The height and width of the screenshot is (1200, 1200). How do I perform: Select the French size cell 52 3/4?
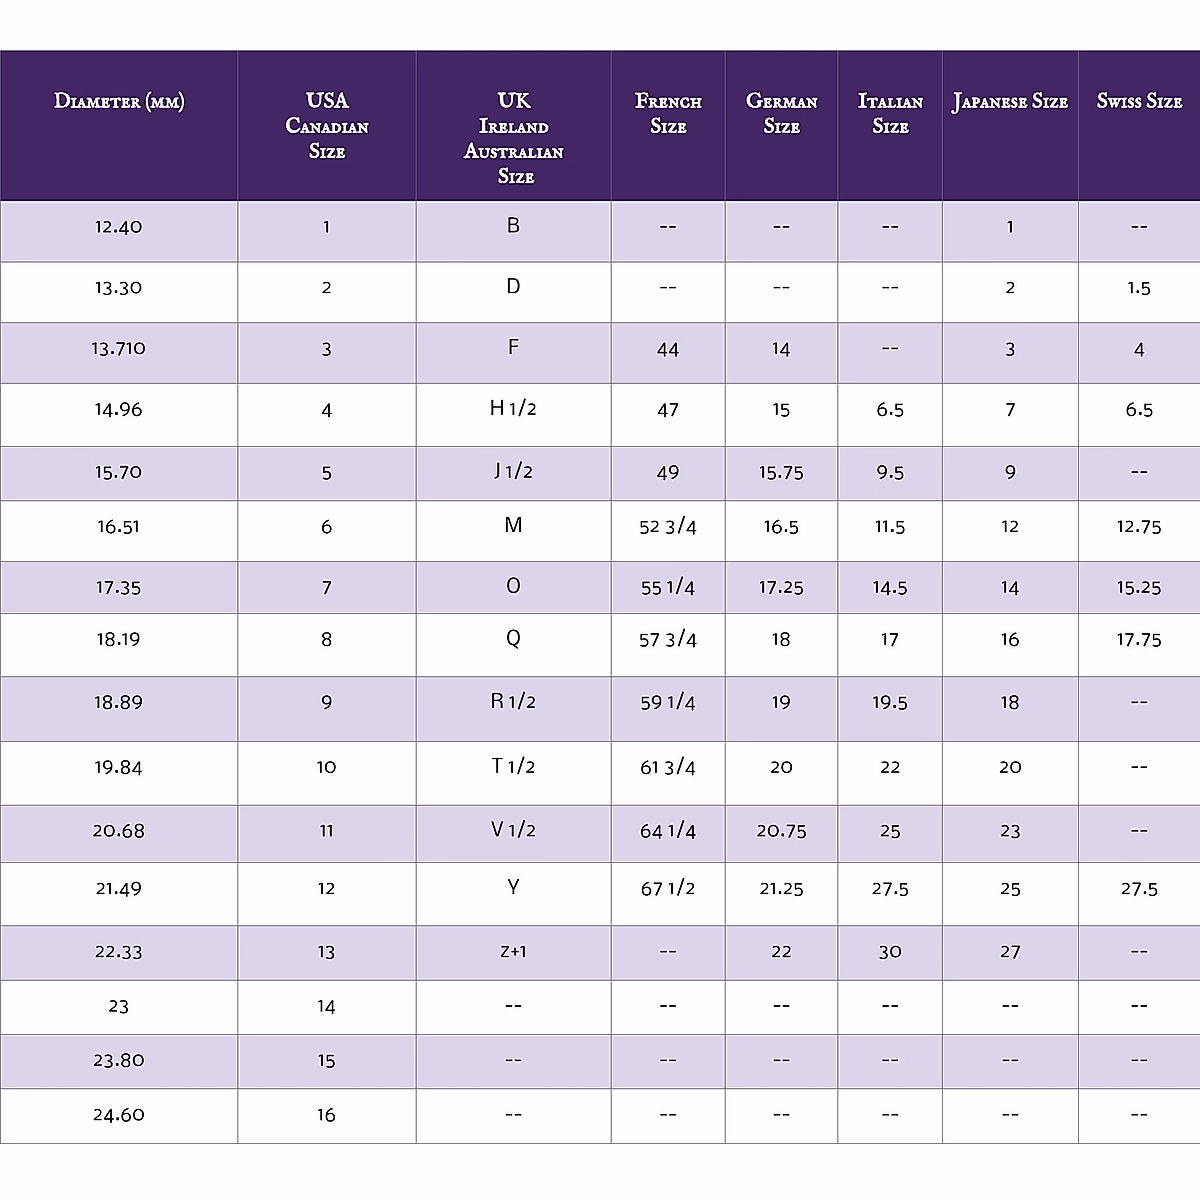[668, 527]
